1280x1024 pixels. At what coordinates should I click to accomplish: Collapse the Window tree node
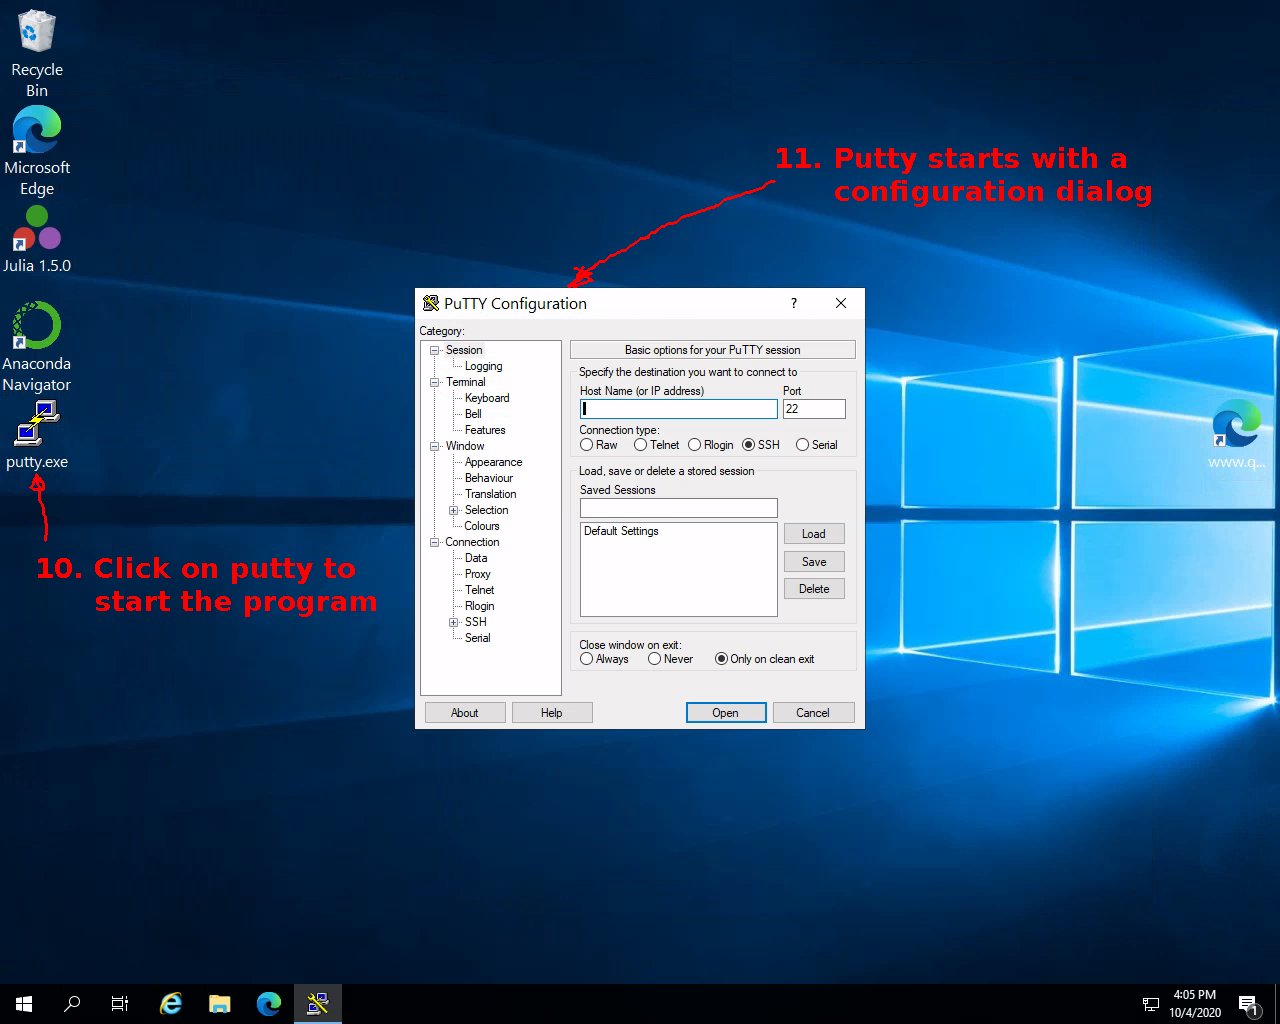tap(435, 446)
